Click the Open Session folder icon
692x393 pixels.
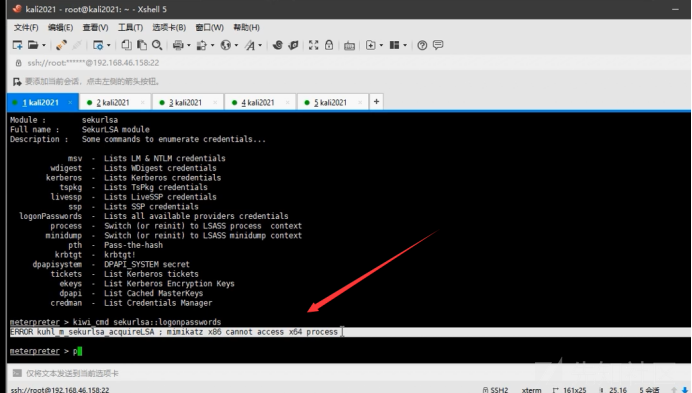click(33, 45)
